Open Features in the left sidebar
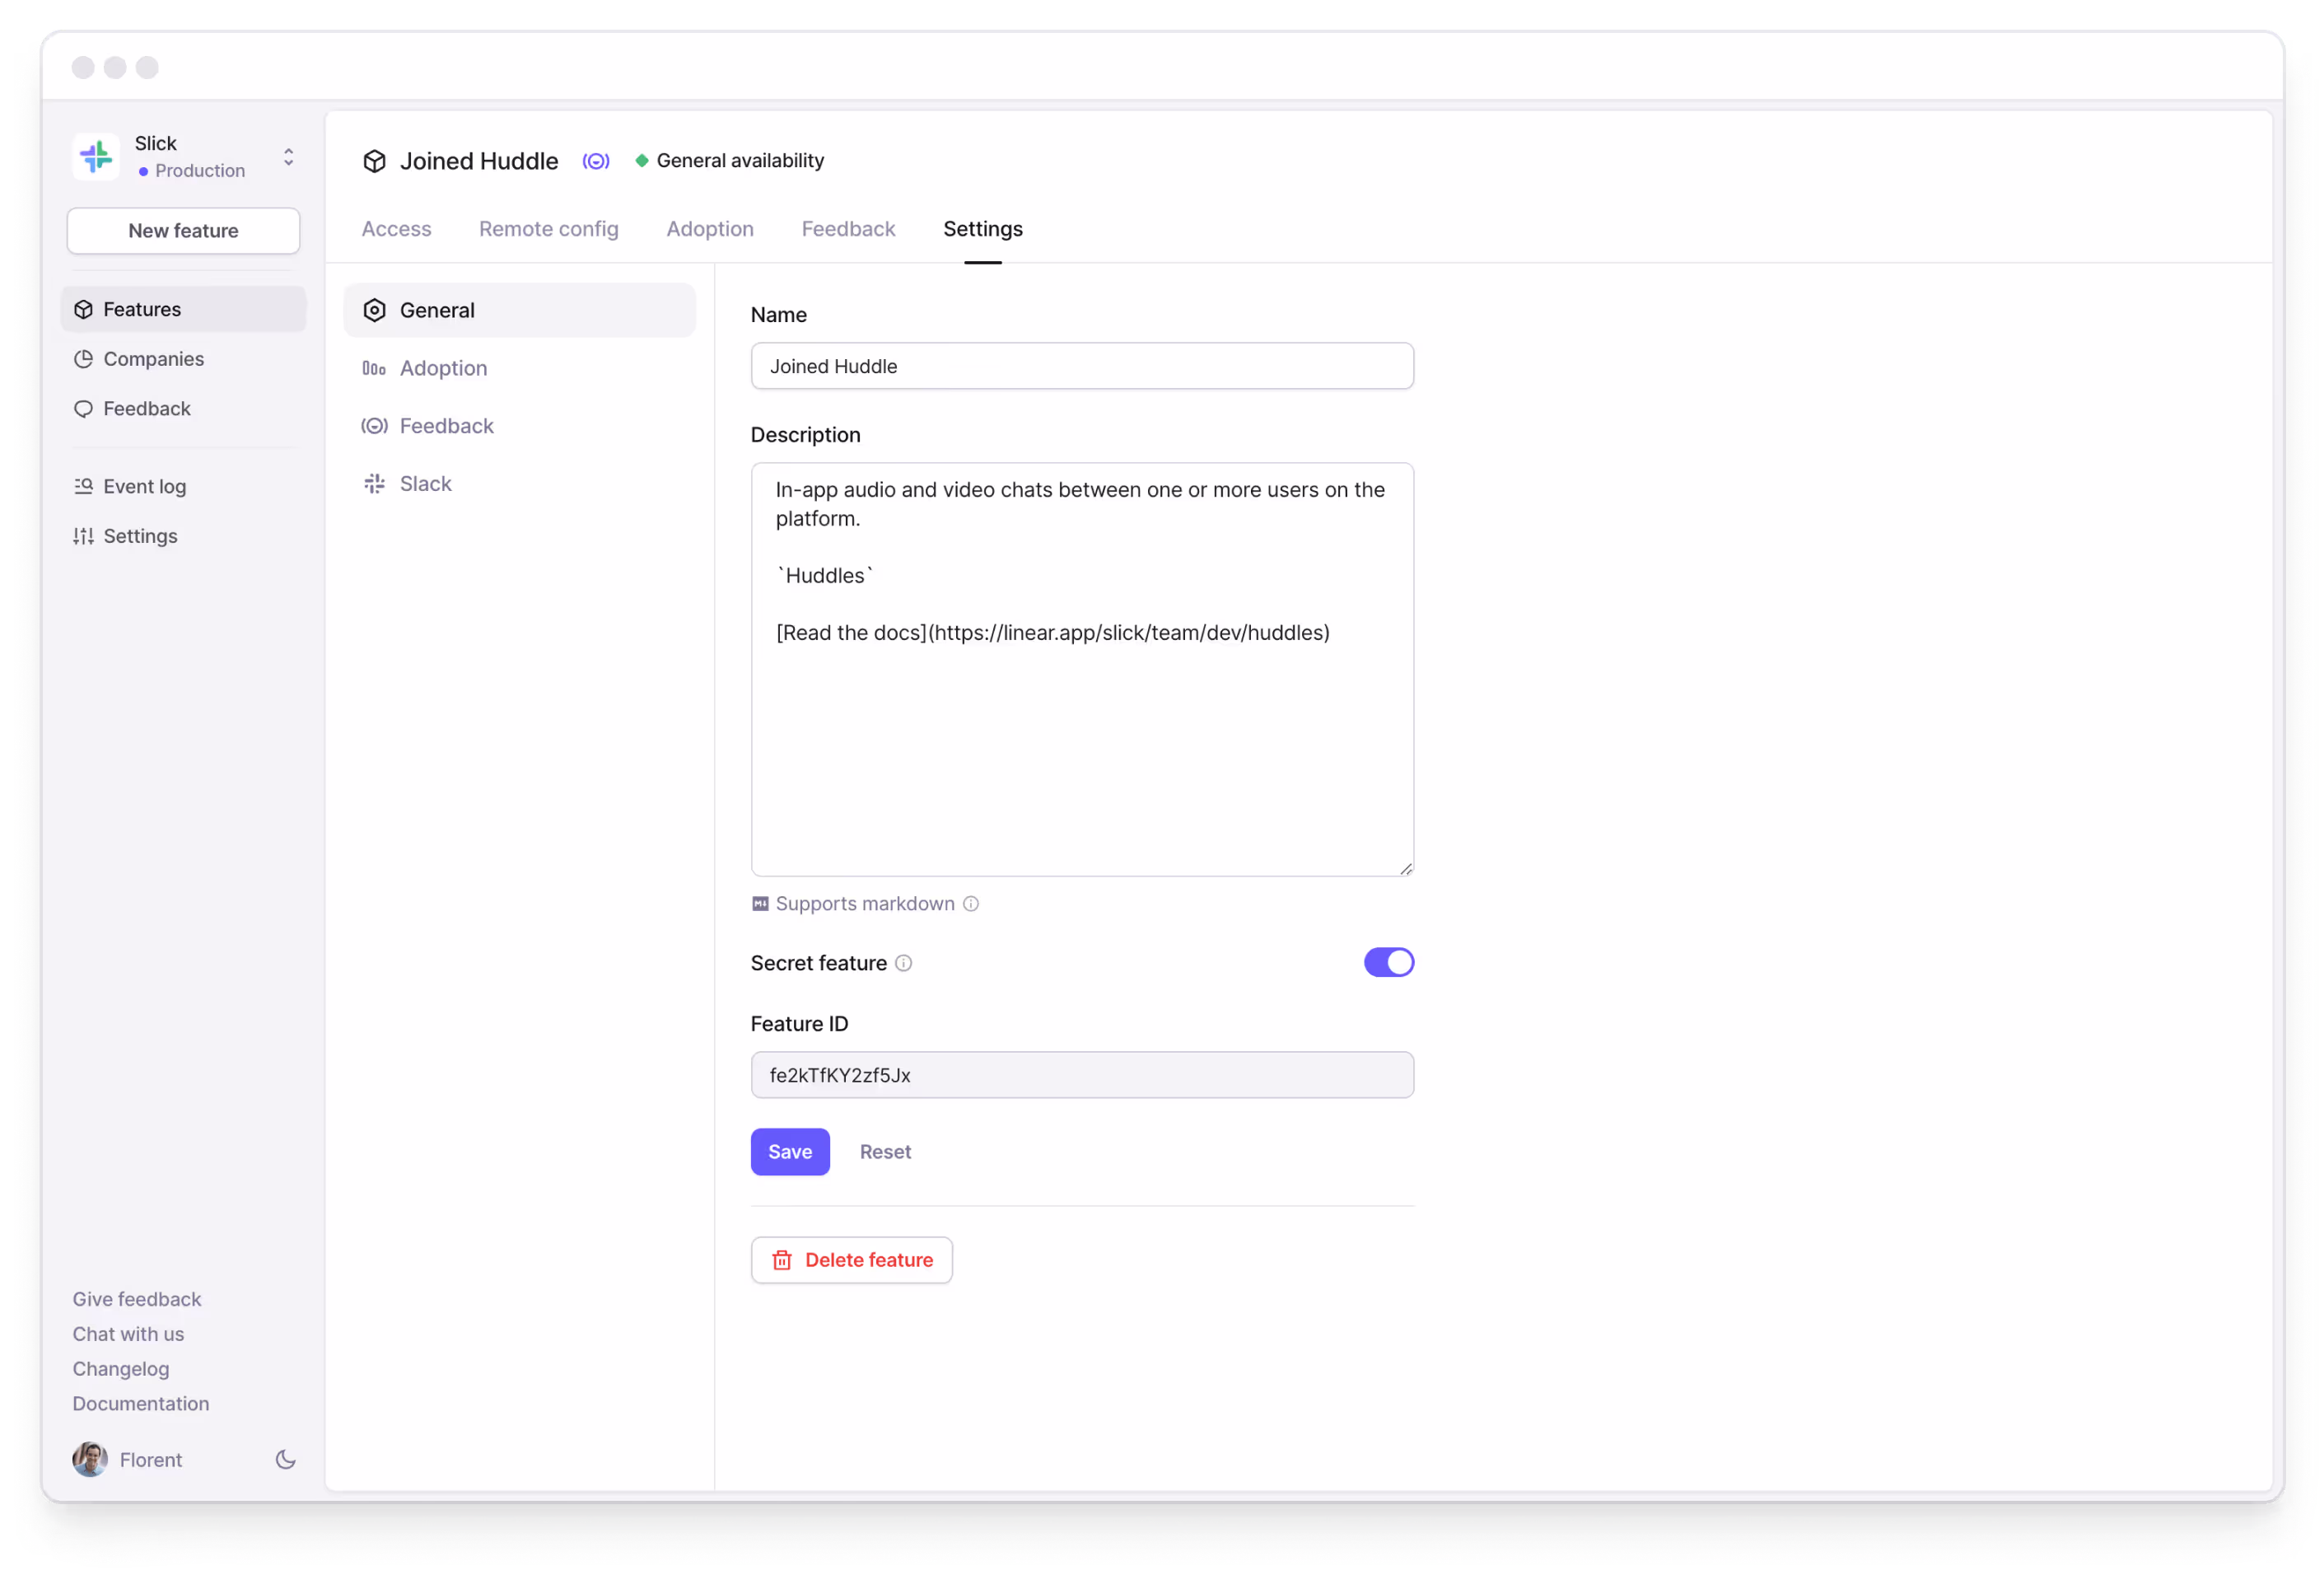The image size is (2324, 1575). click(x=183, y=309)
